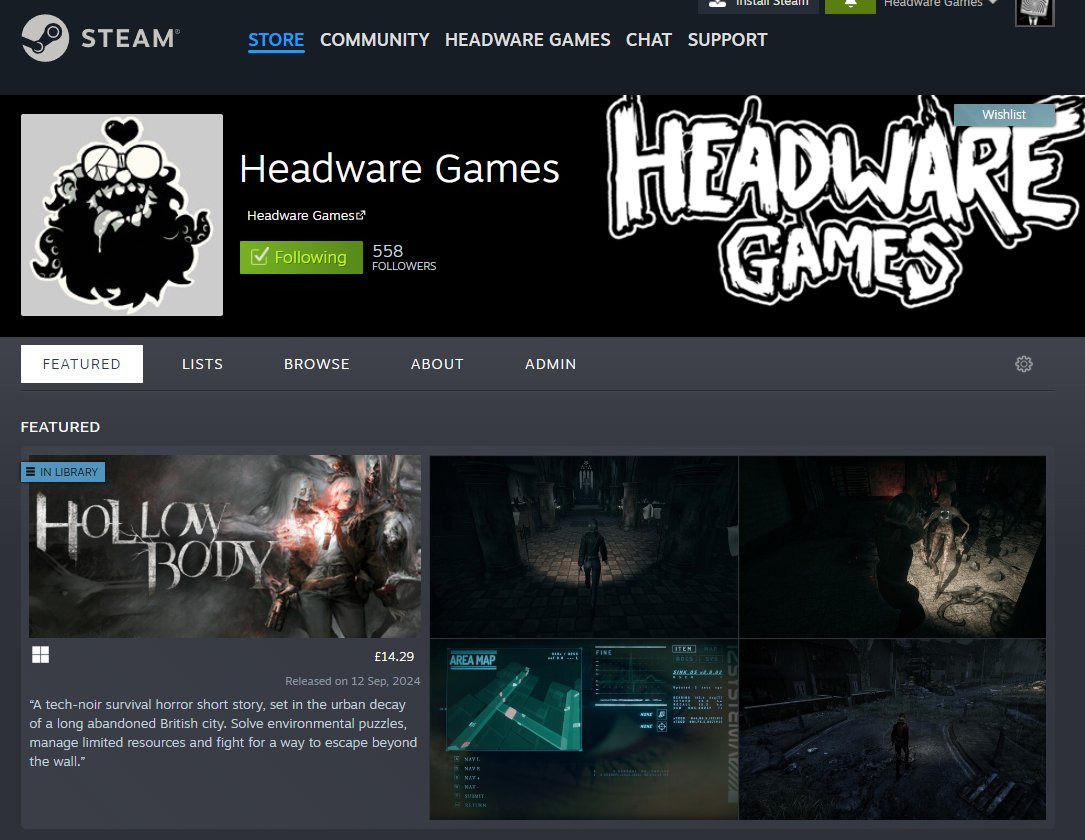Open the user avatar at top right
Viewport: 1085px width, 840px height.
click(x=1034, y=11)
